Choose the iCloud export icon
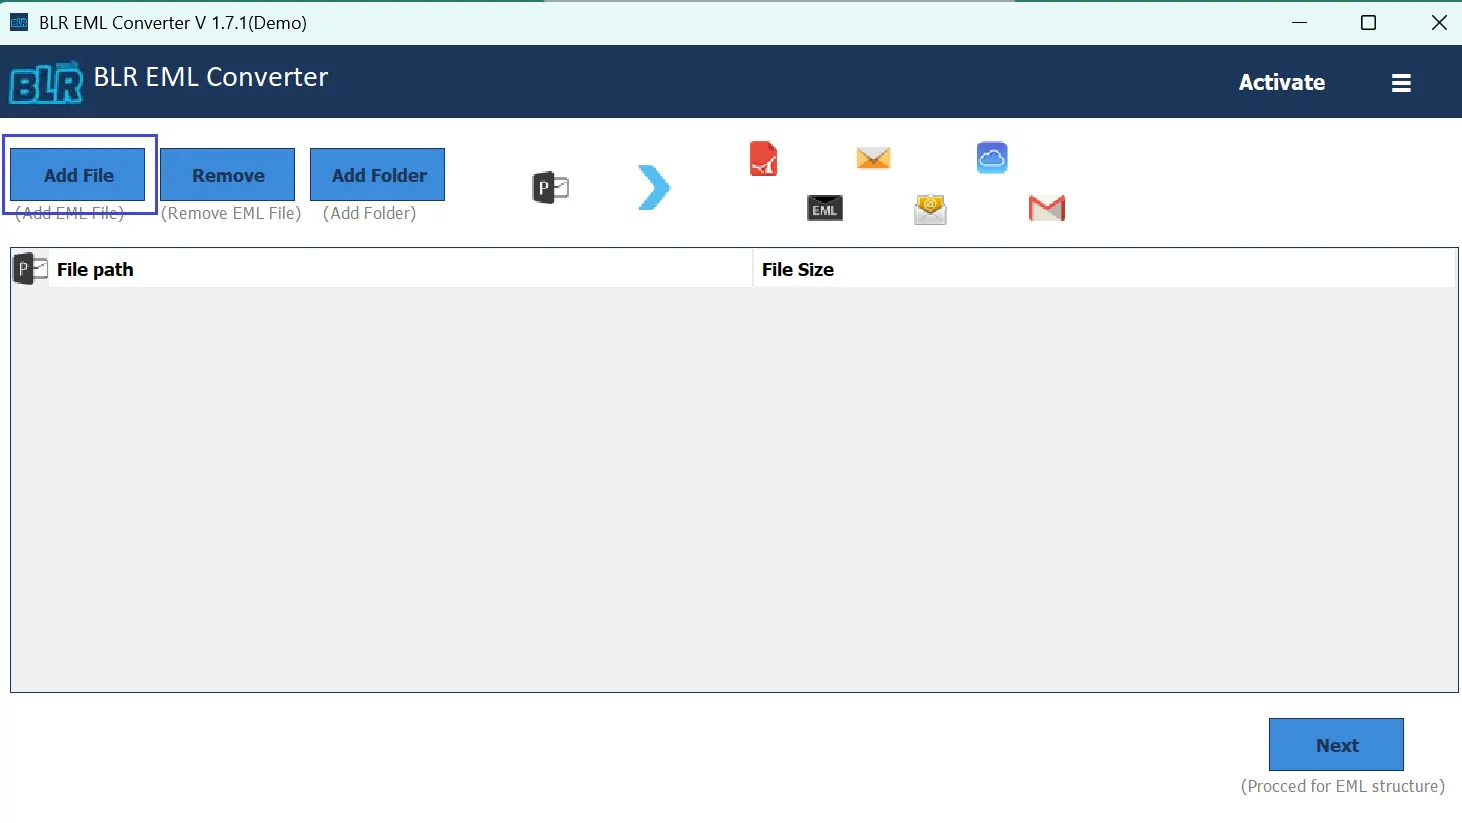This screenshot has height=823, width=1462. click(991, 157)
